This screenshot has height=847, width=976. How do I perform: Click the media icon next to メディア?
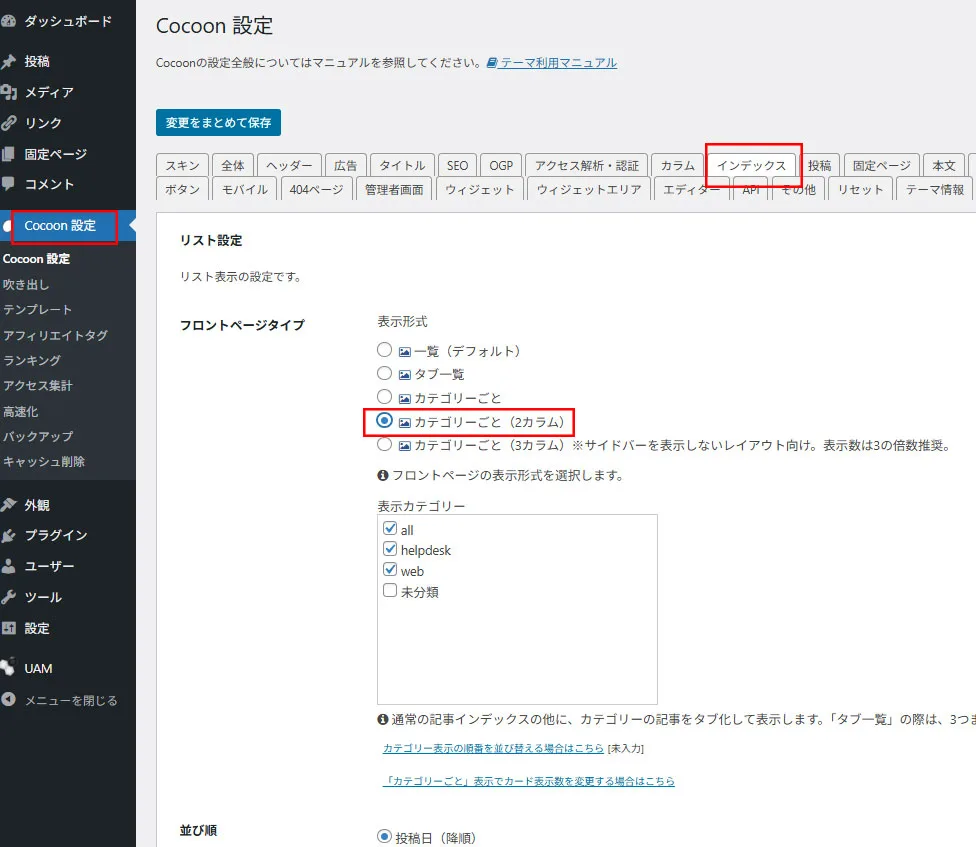9,93
